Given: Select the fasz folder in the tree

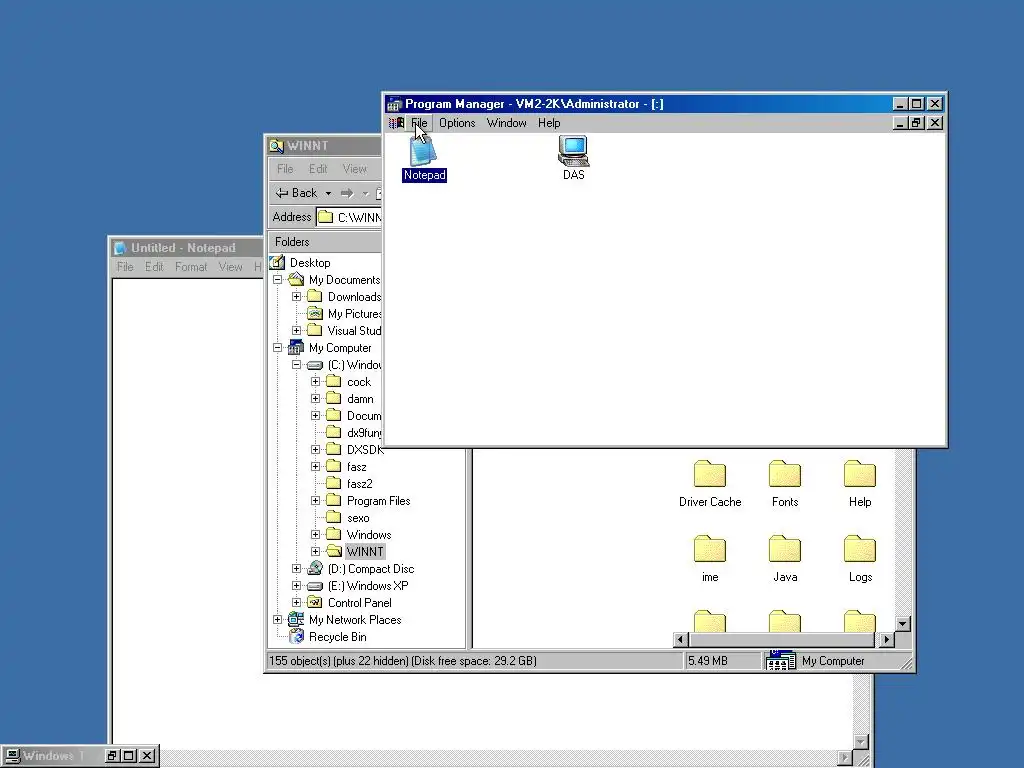Looking at the screenshot, I should (x=356, y=466).
